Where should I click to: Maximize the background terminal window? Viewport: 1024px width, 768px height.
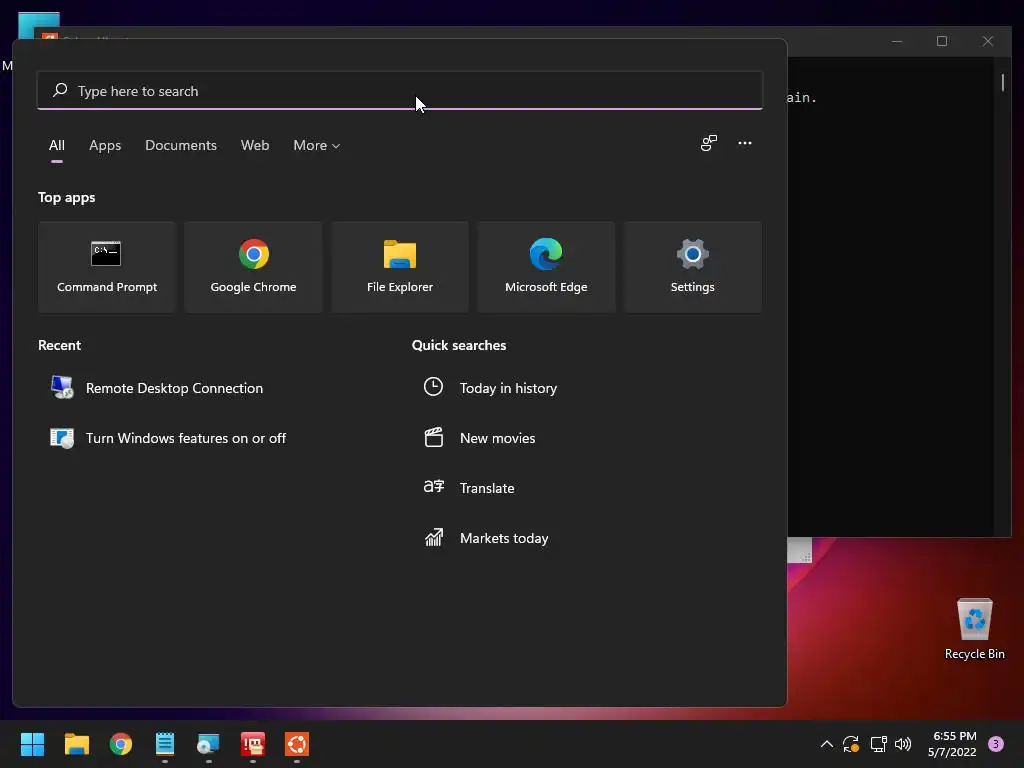tap(942, 41)
